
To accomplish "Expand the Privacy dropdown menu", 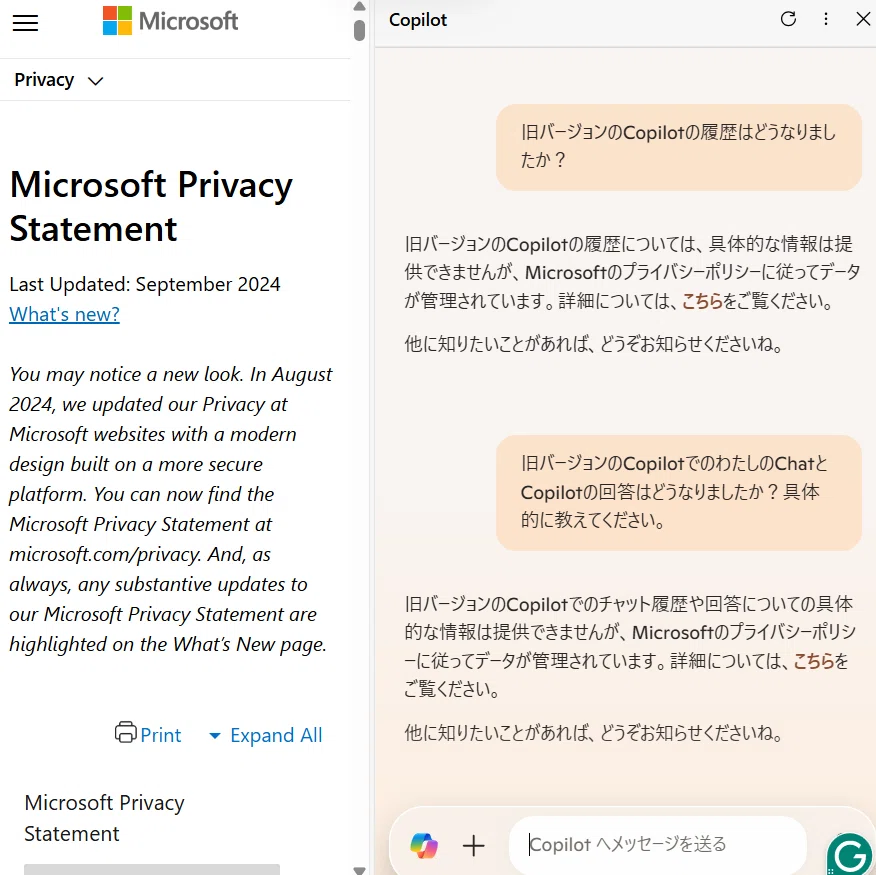I will click(x=59, y=80).
